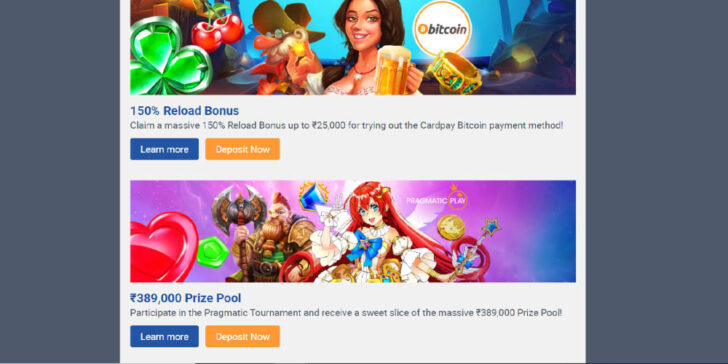728x364 pixels.
Task: Click the blue gem in gold frame
Action: click(x=313, y=196)
